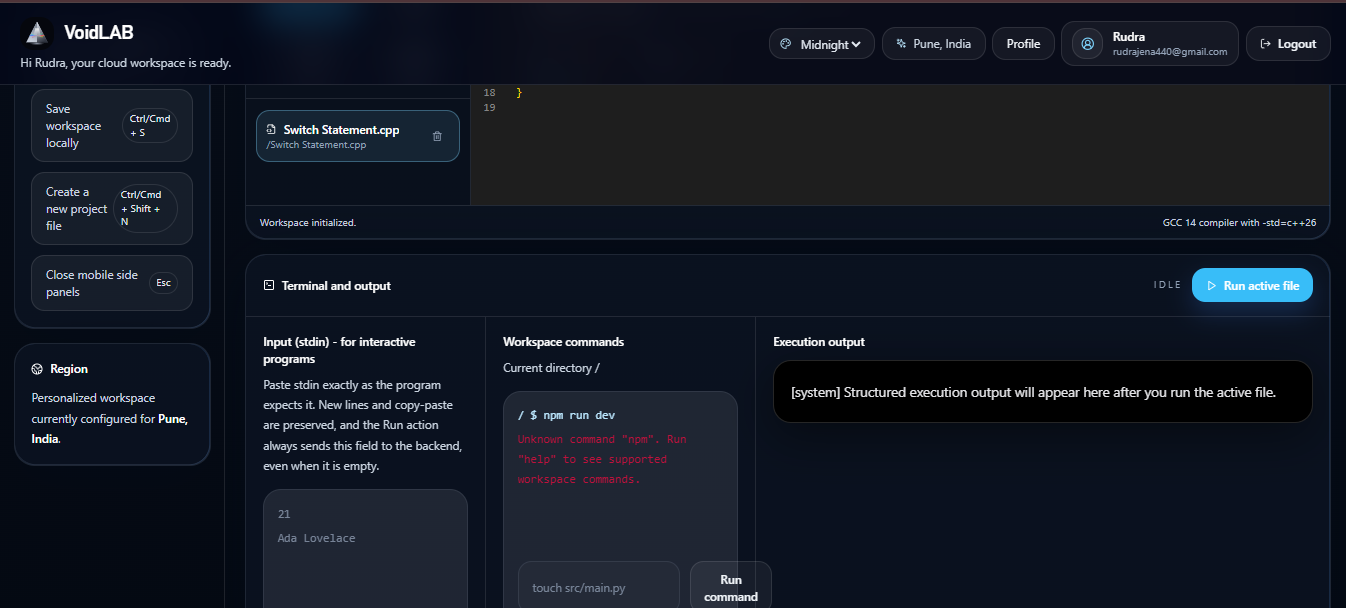Click the Region heading icon
The height and width of the screenshot is (608, 1346).
37,369
